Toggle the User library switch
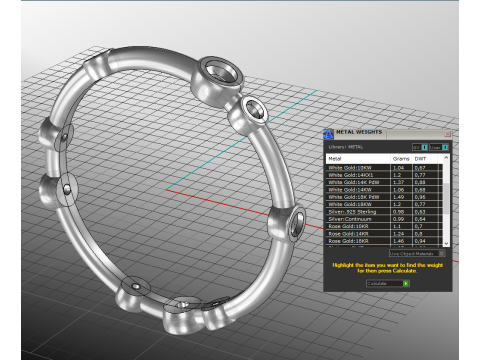 [x=439, y=147]
